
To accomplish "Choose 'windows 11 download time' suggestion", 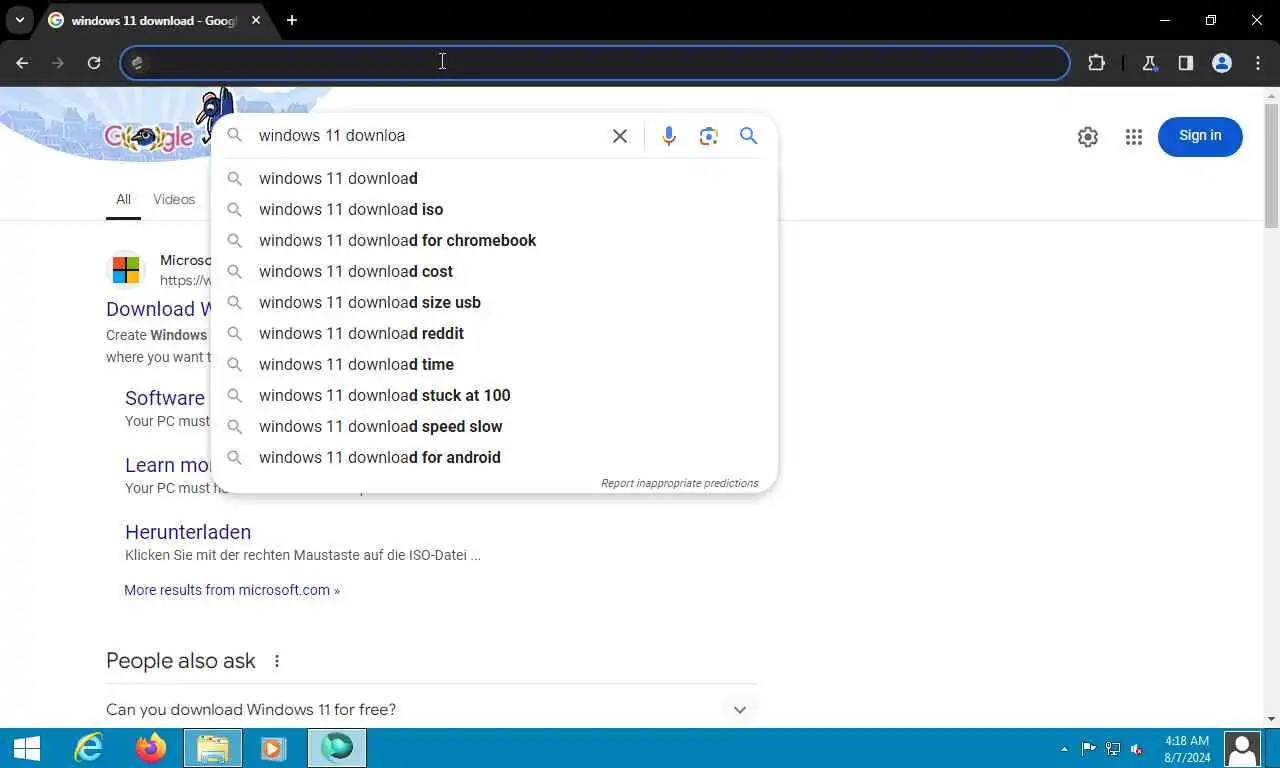I will (494, 364).
